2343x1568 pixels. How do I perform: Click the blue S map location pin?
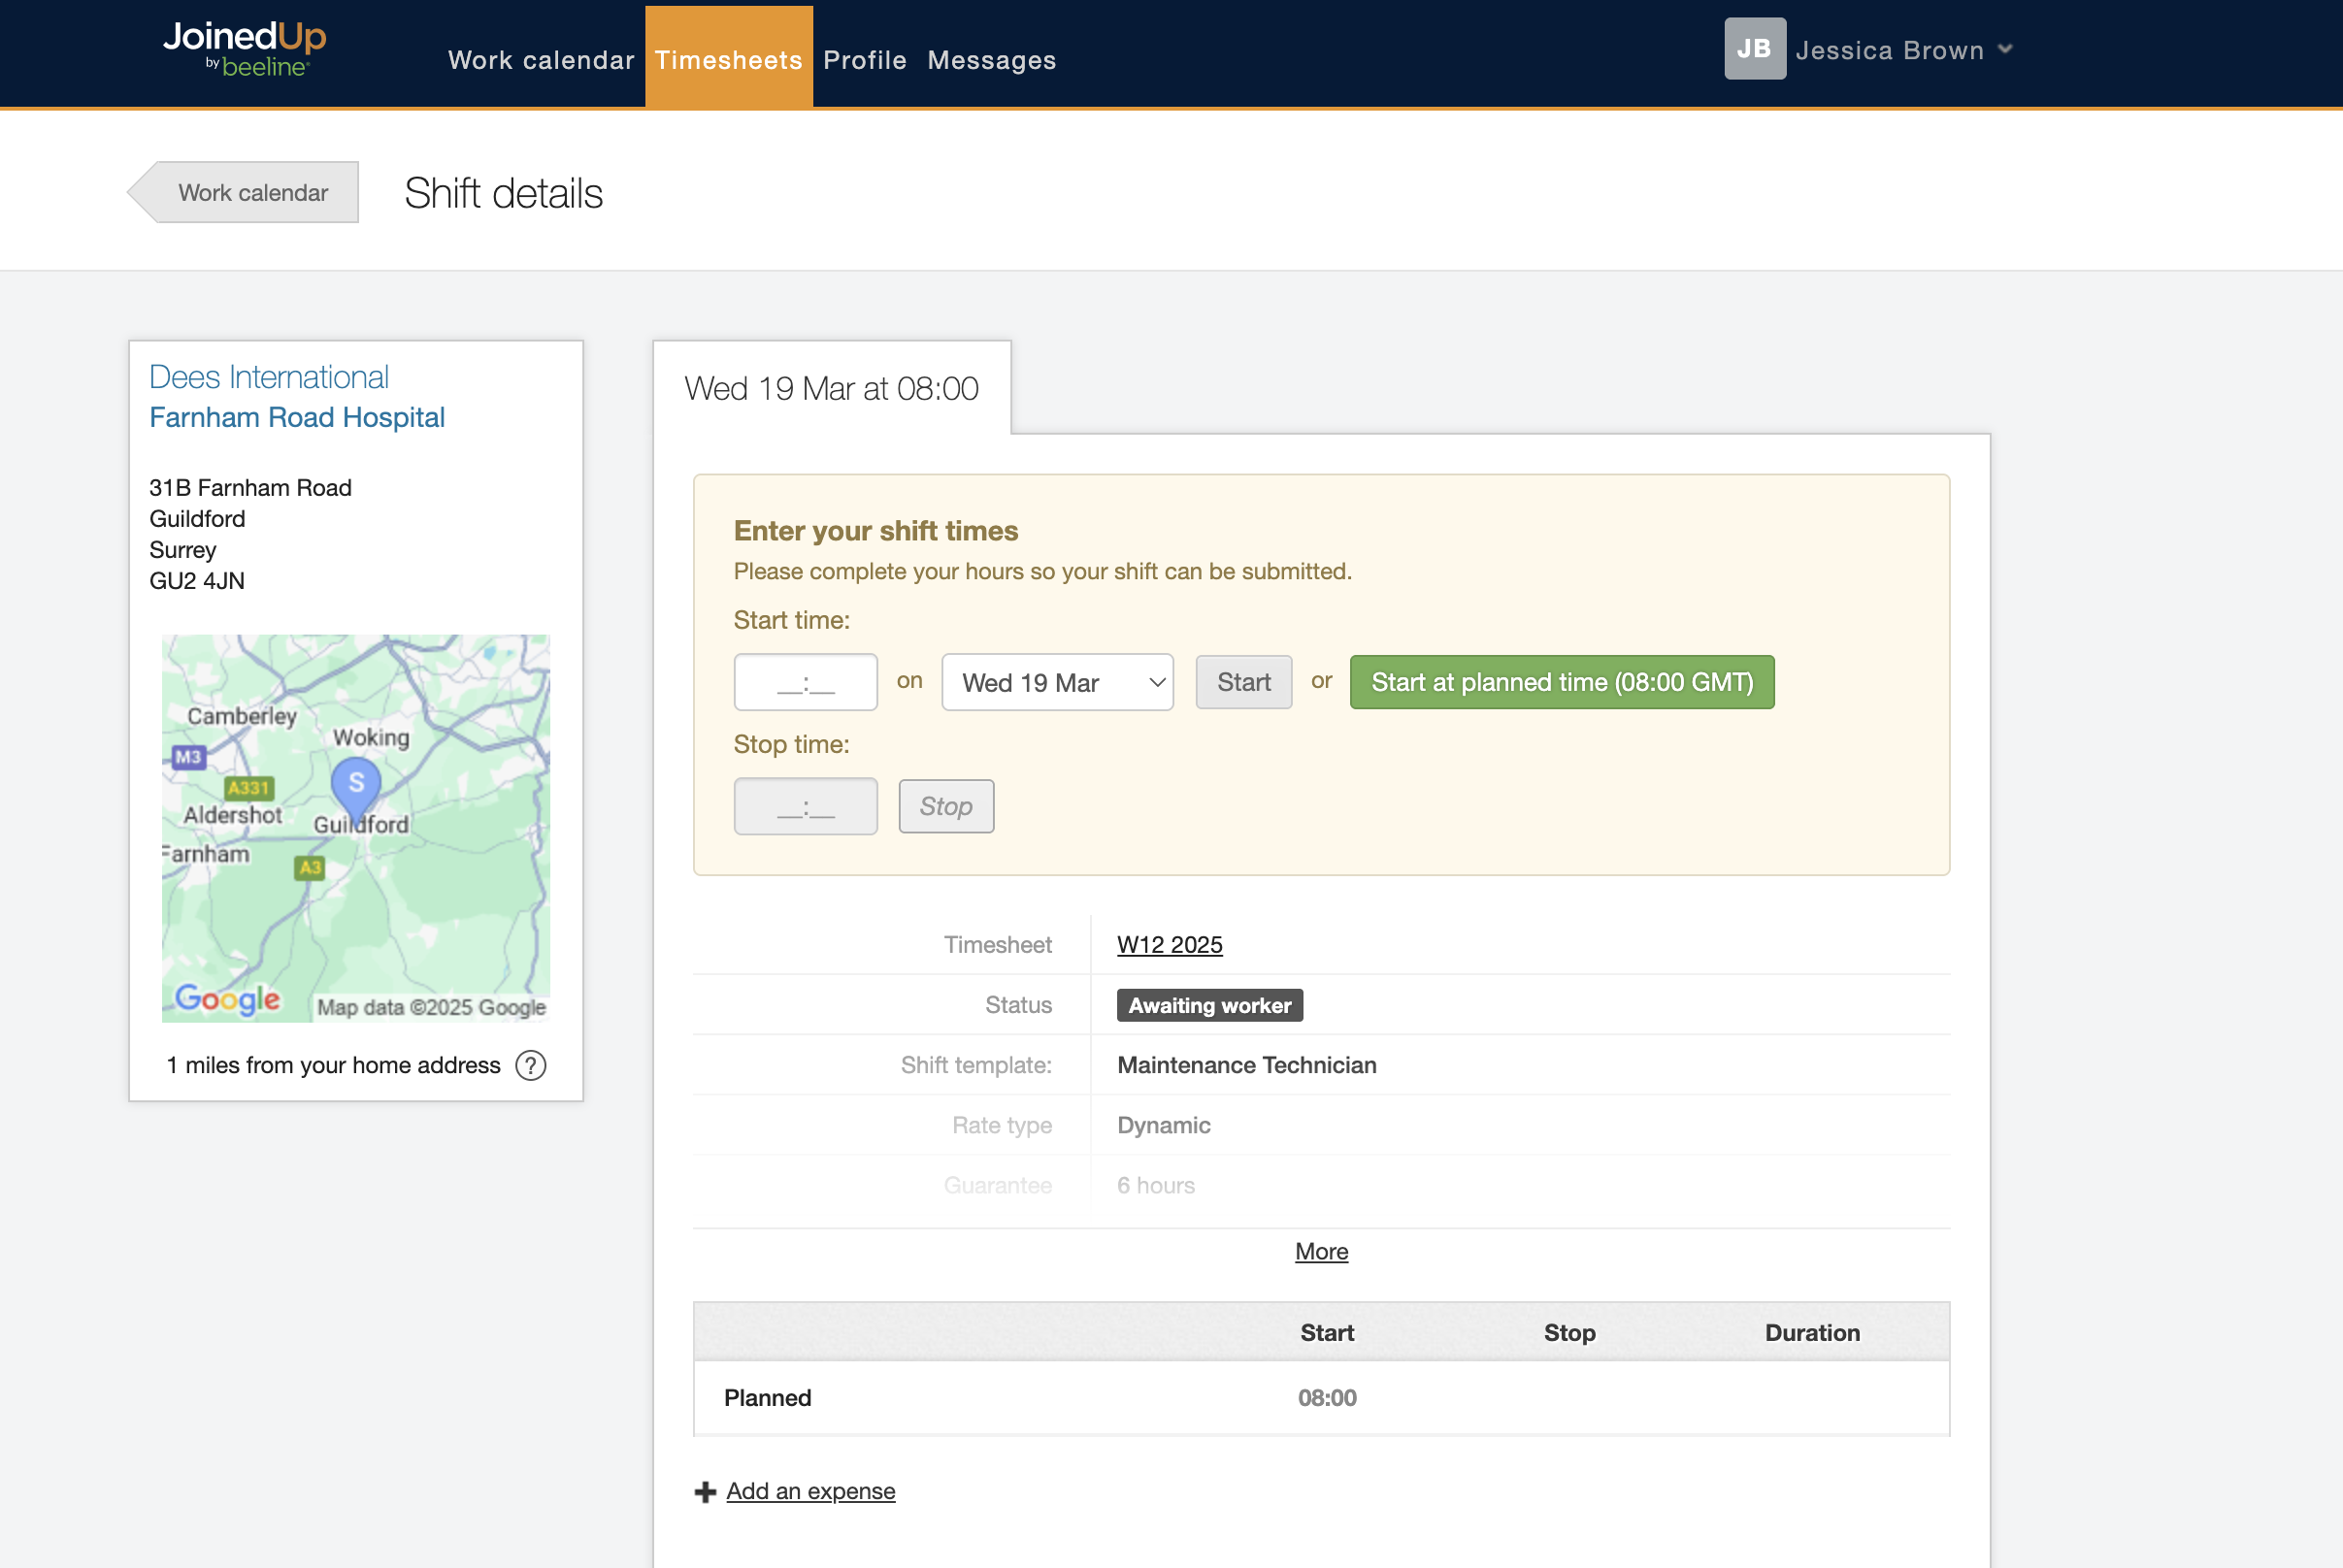355,783
